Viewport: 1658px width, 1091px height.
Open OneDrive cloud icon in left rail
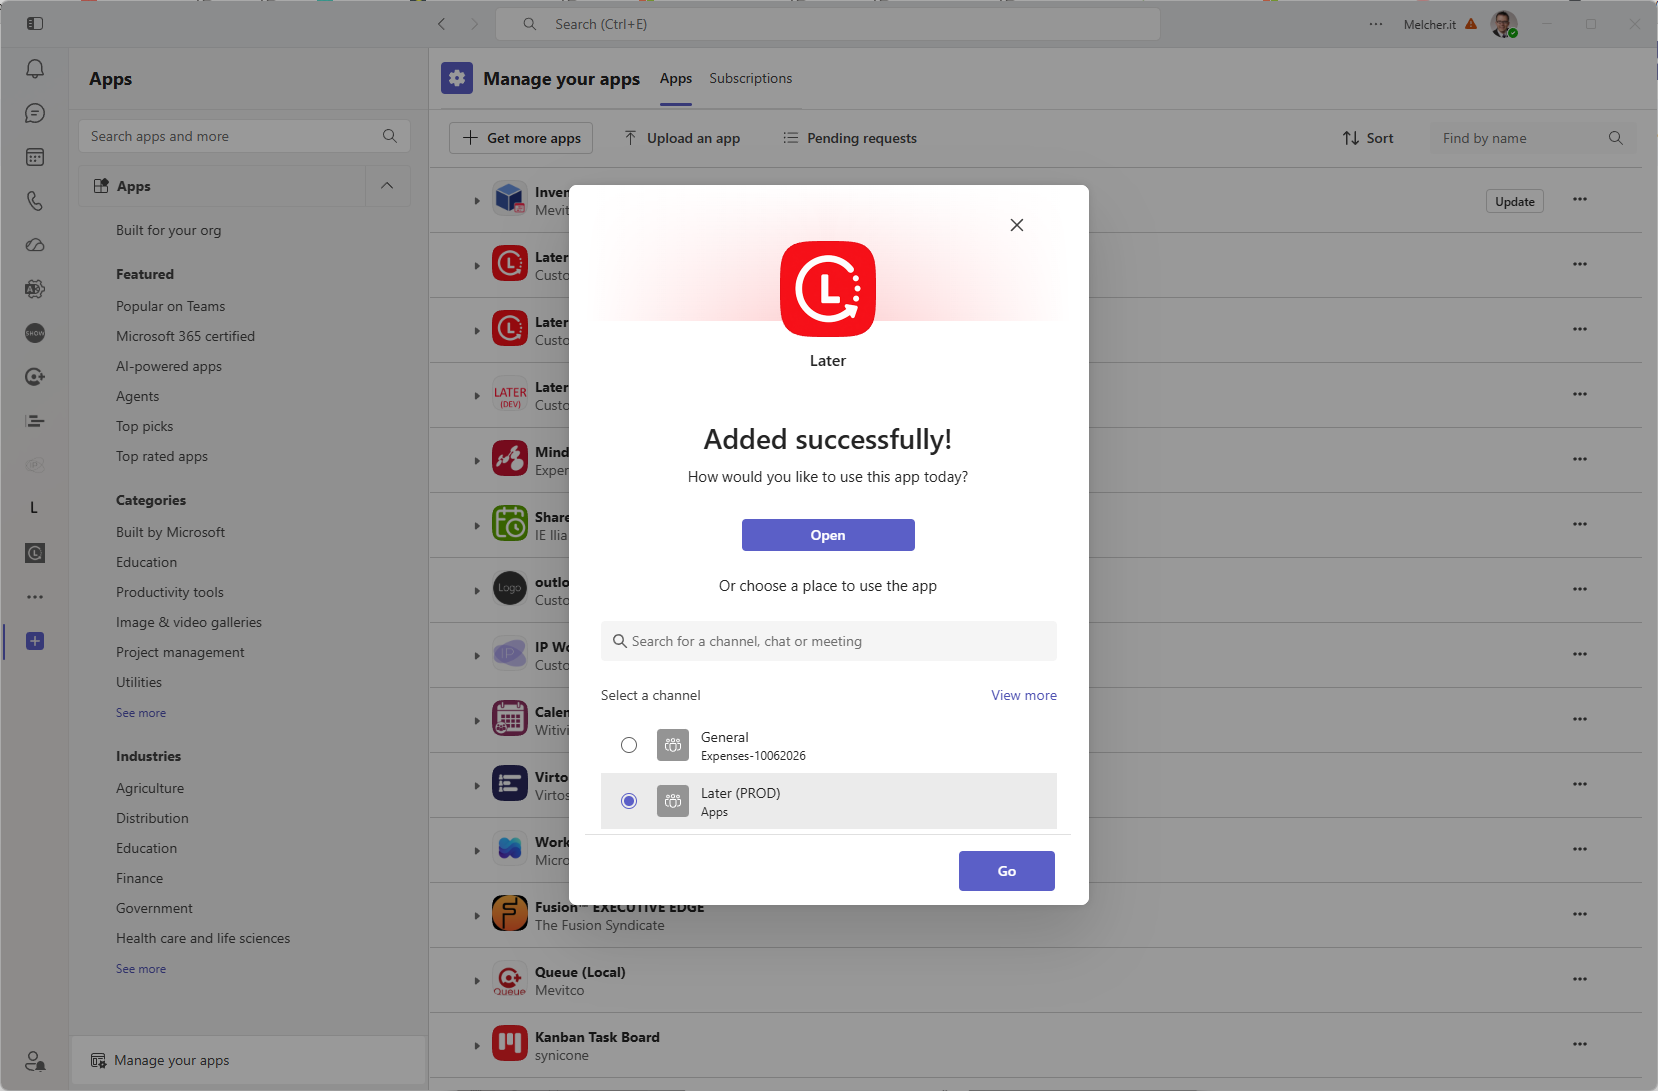coord(35,245)
